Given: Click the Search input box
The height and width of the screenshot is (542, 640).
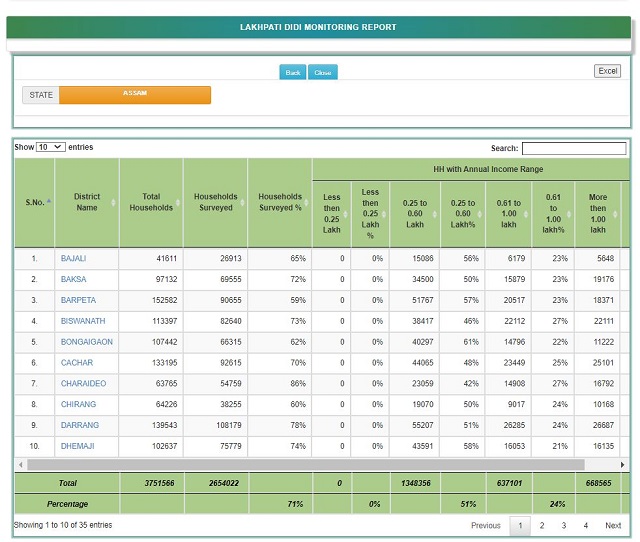Looking at the screenshot, I should [x=573, y=149].
